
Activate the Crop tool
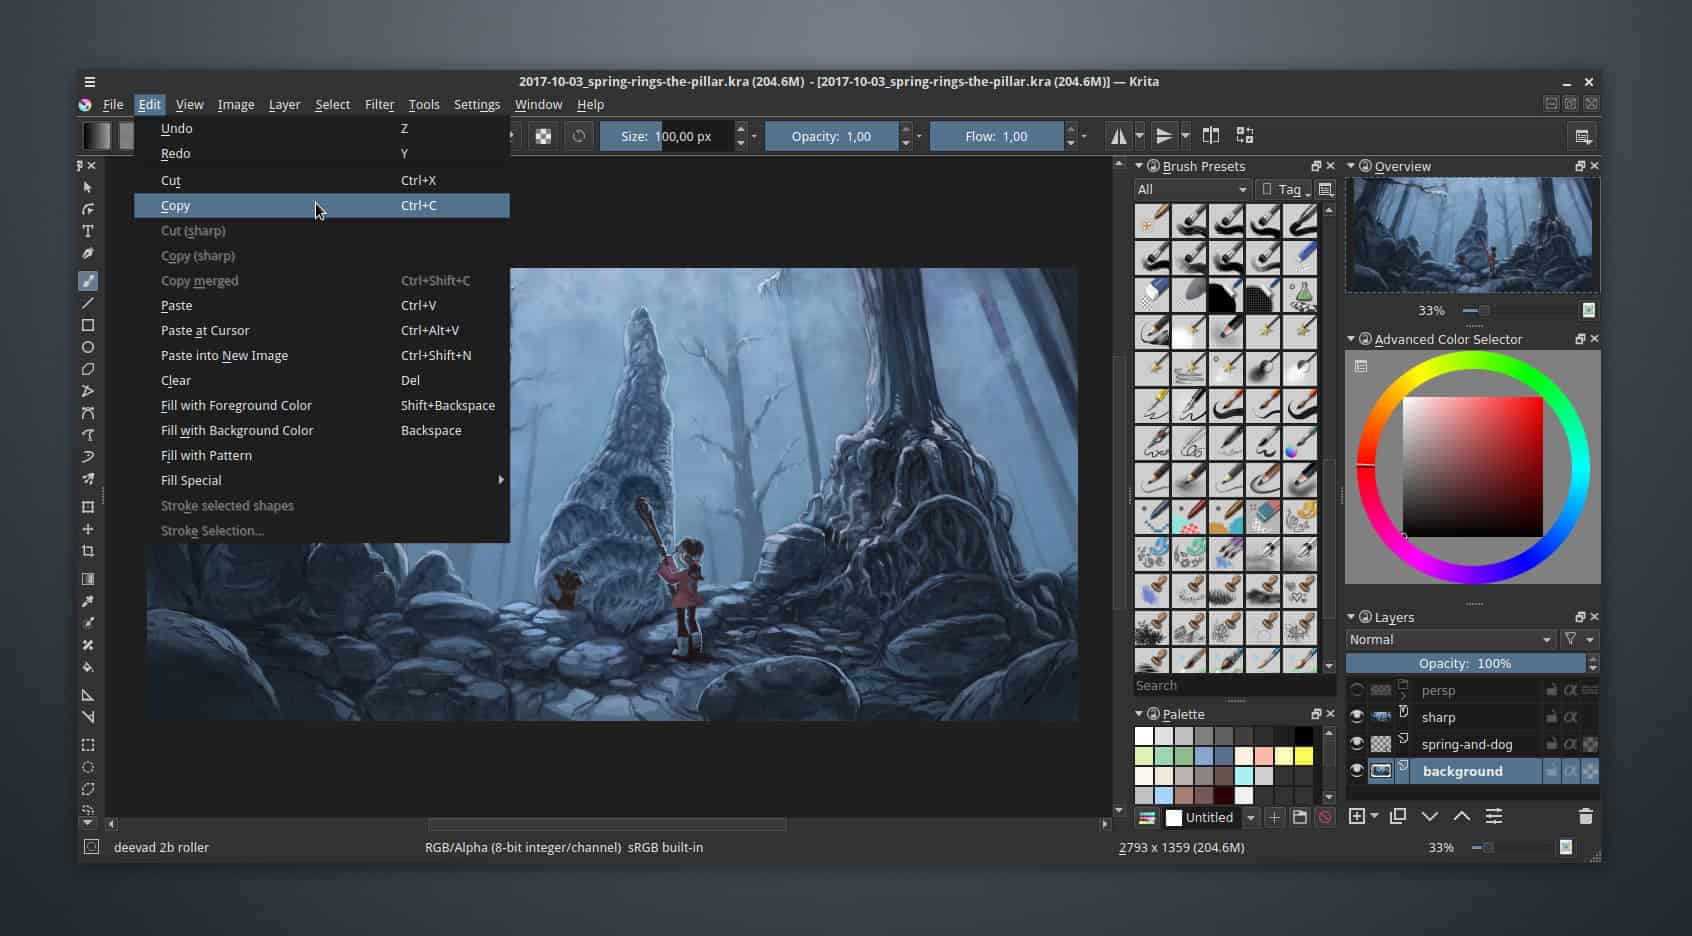pyautogui.click(x=88, y=551)
